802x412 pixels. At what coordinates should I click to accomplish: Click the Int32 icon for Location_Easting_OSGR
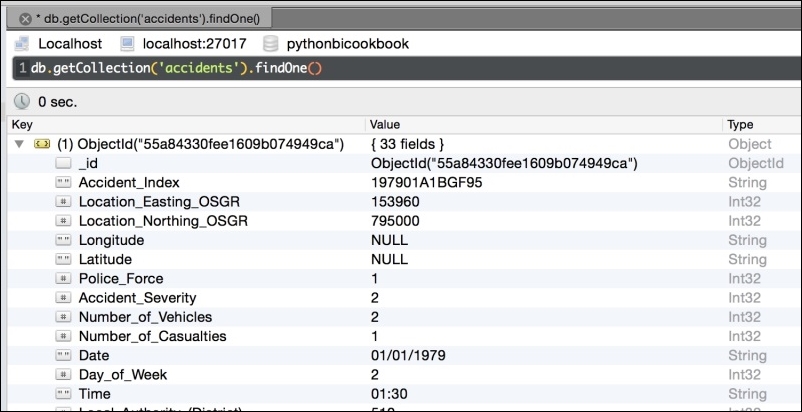coord(64,202)
